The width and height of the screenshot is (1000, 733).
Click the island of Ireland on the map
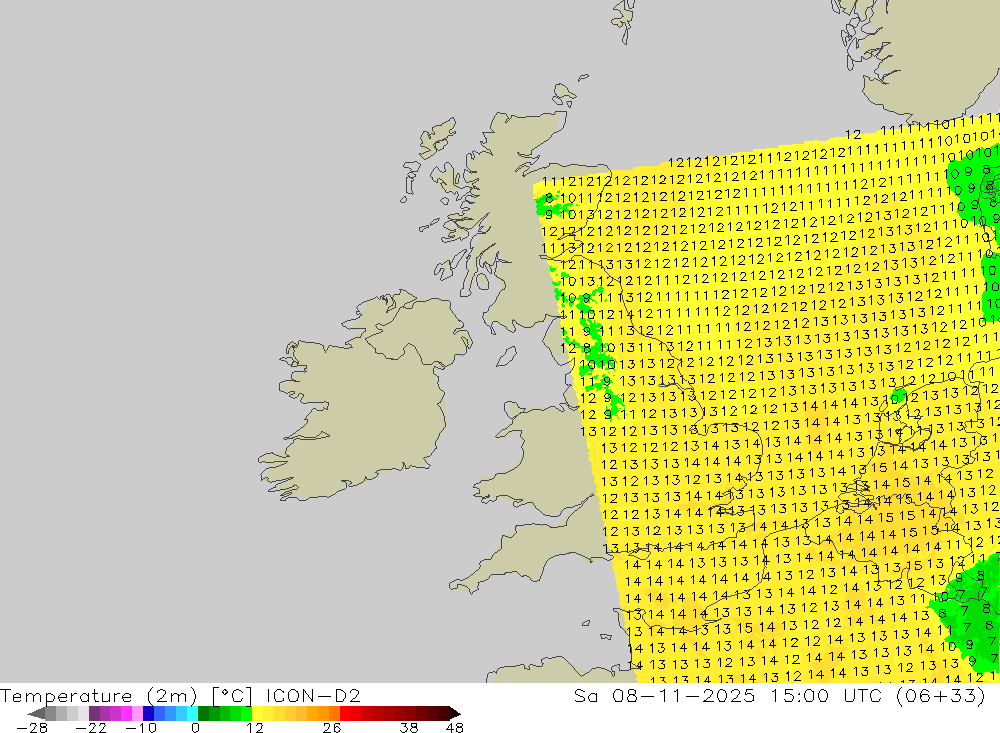click(364, 396)
